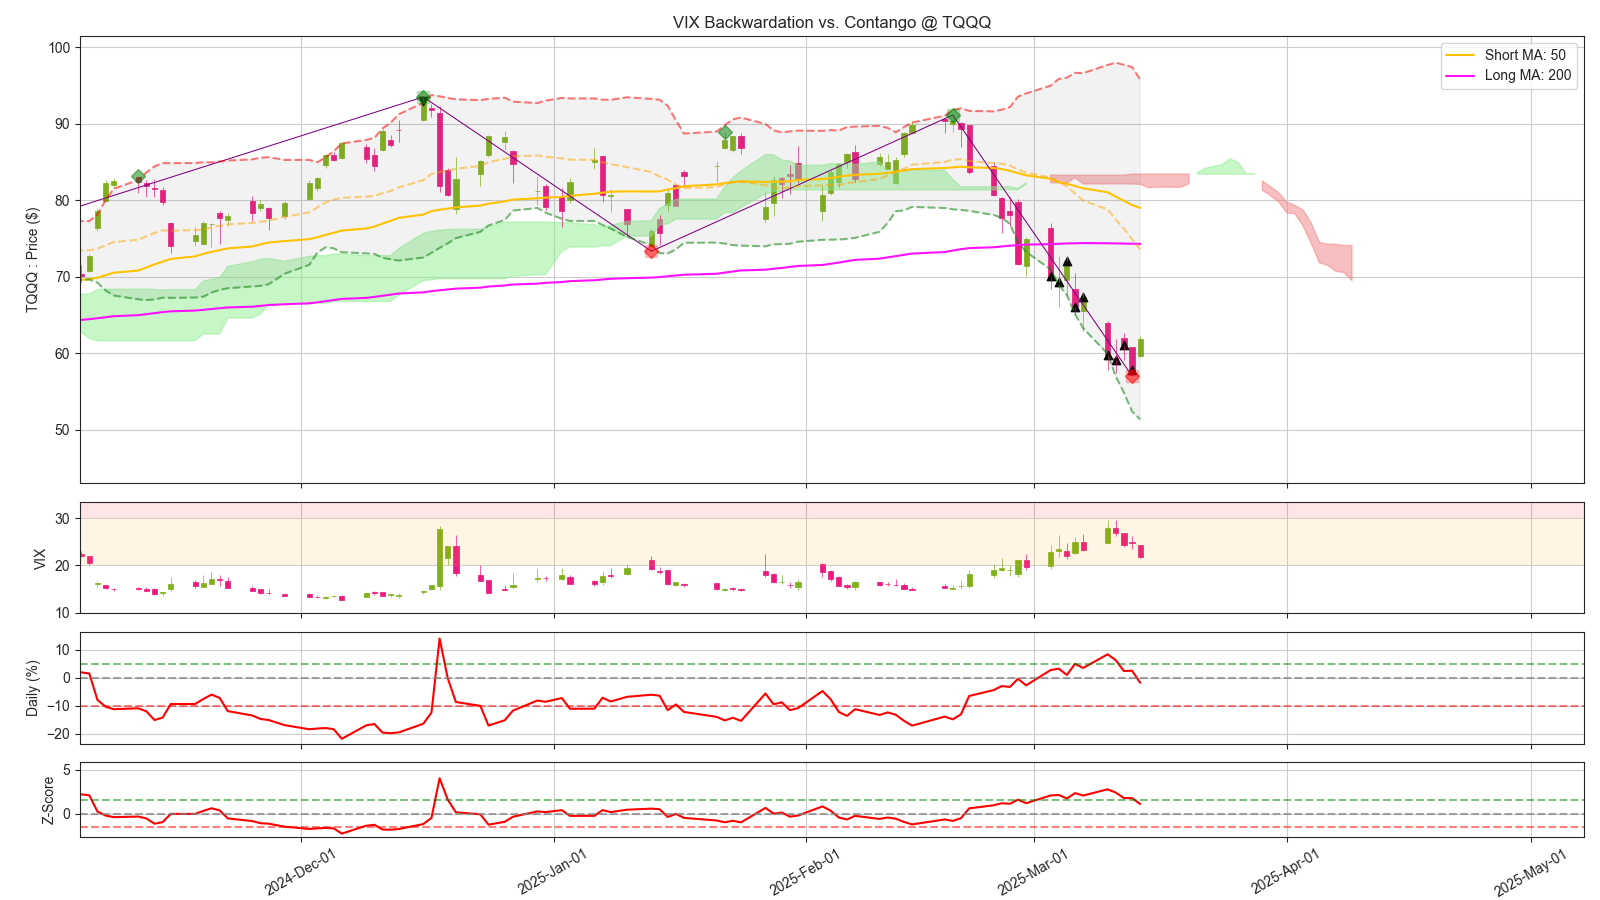This screenshot has height=900, width=1600.
Task: Click the red diamond marker at mid-March low
Action: coord(1132,376)
